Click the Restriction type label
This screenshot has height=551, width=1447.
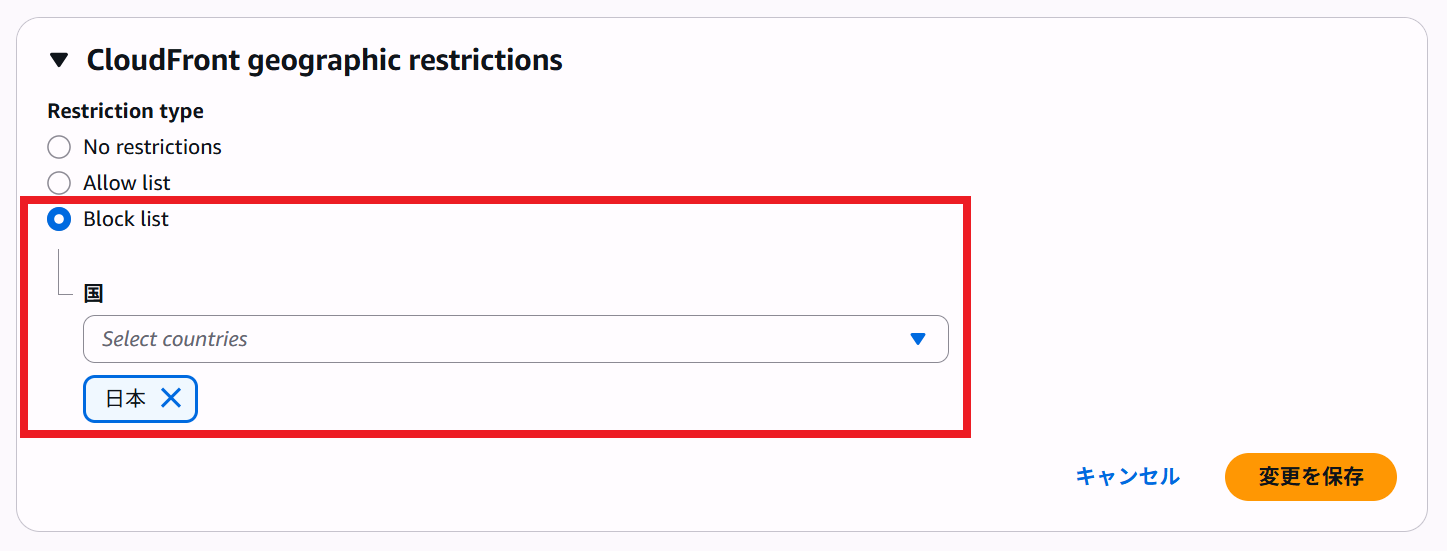coord(126,111)
